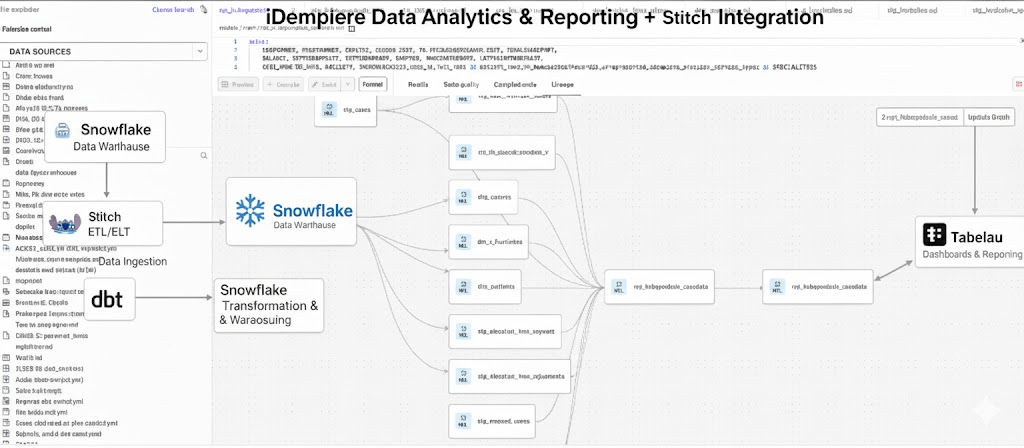Click the model icon on the 'dts_patients' node
This screenshot has height=448, width=1024.
click(463, 287)
